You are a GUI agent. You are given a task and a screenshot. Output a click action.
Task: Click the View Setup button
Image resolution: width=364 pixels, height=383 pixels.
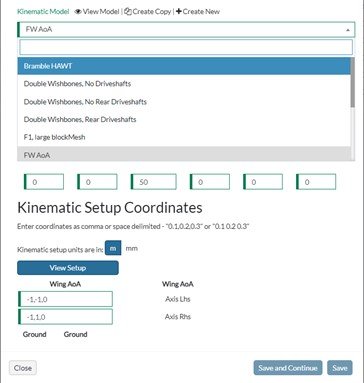click(68, 268)
